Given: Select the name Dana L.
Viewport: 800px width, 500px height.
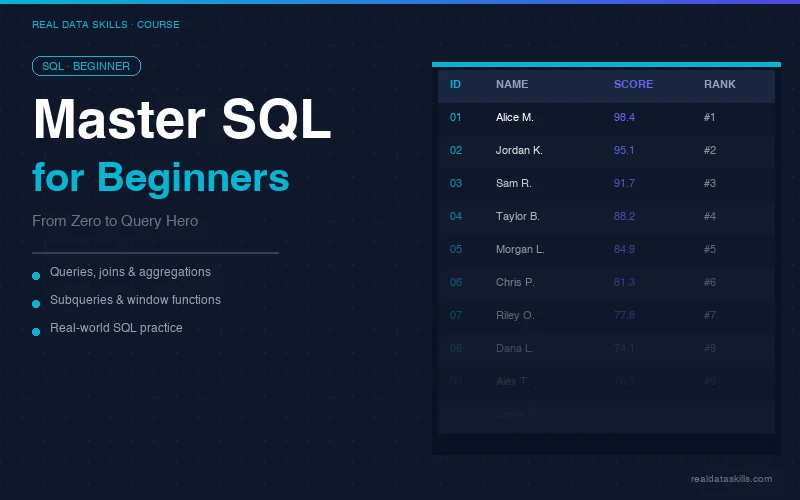Looking at the screenshot, I should (x=515, y=348).
